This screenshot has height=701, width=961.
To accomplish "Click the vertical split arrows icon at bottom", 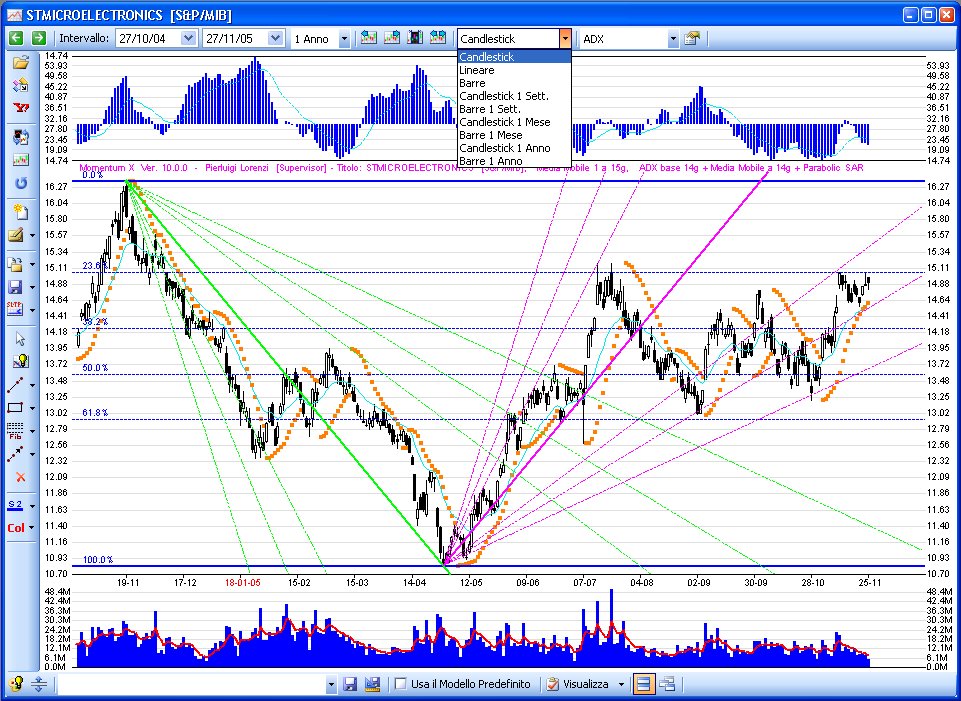I will point(39,684).
